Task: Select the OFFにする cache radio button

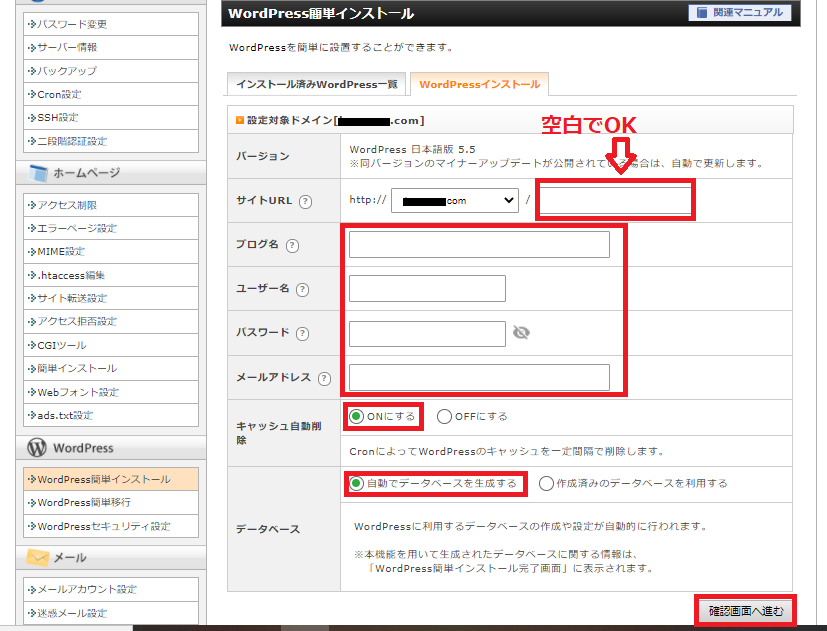Action: [x=444, y=417]
